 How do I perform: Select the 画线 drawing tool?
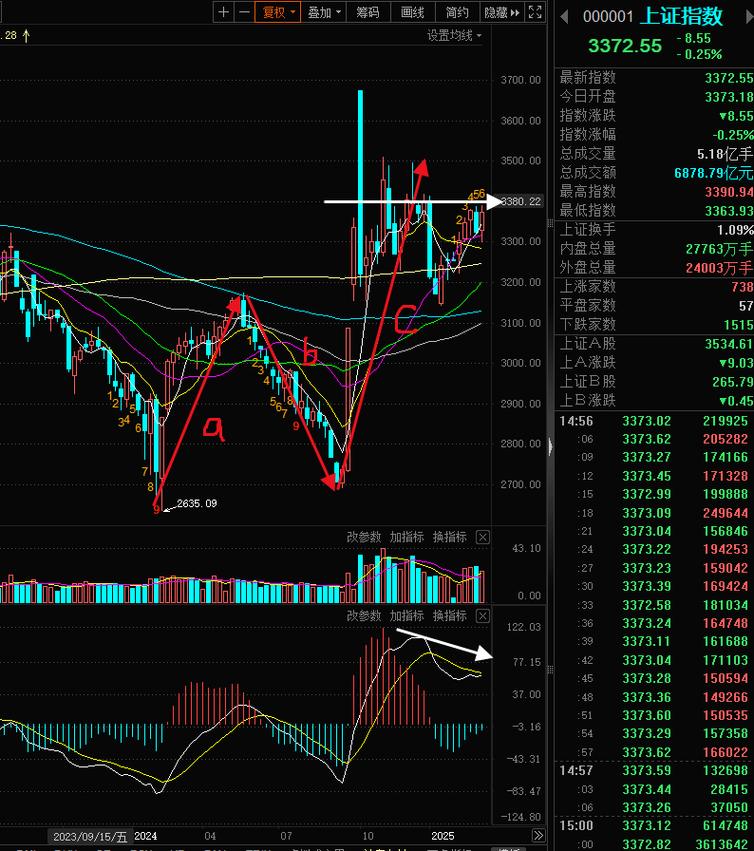tap(412, 12)
